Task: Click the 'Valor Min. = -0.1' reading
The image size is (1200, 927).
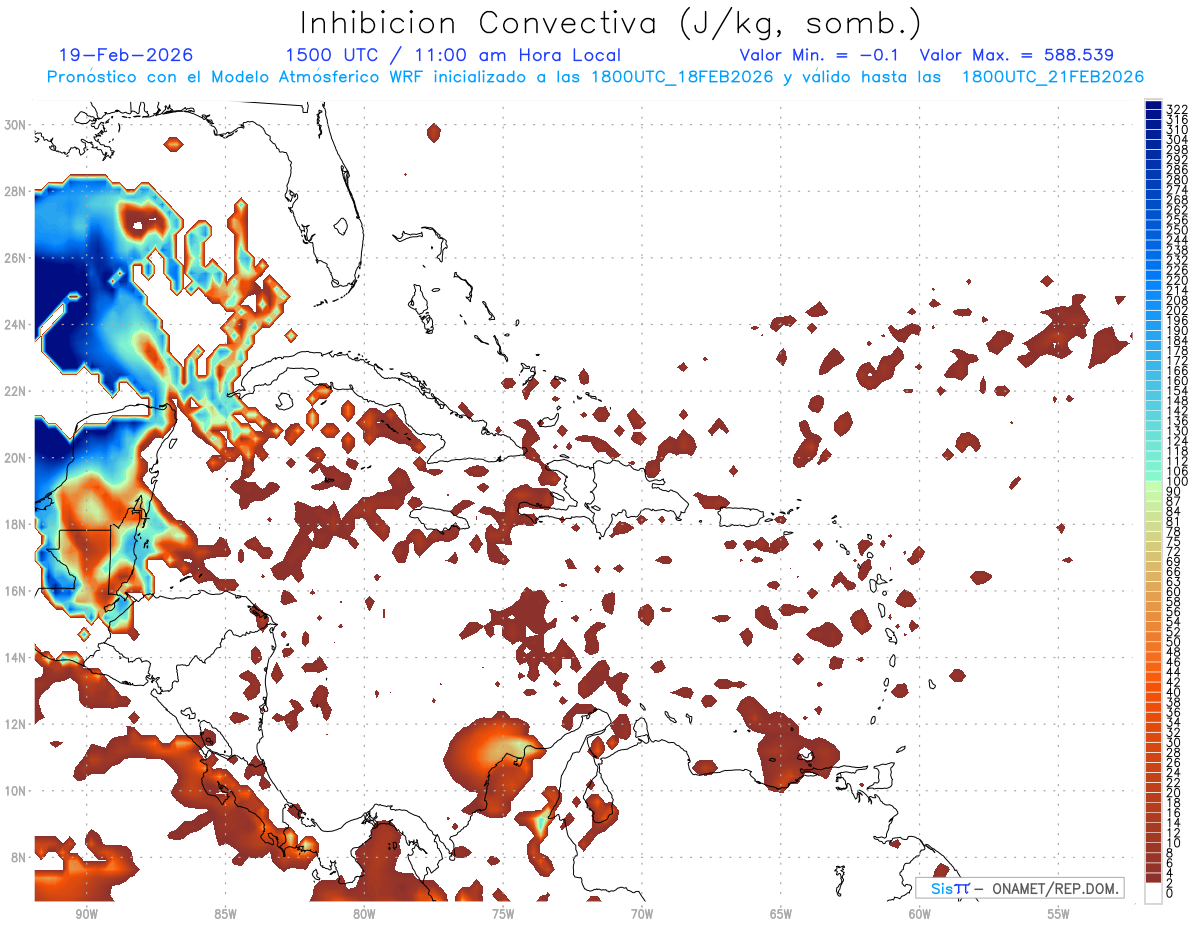Action: 821,56
